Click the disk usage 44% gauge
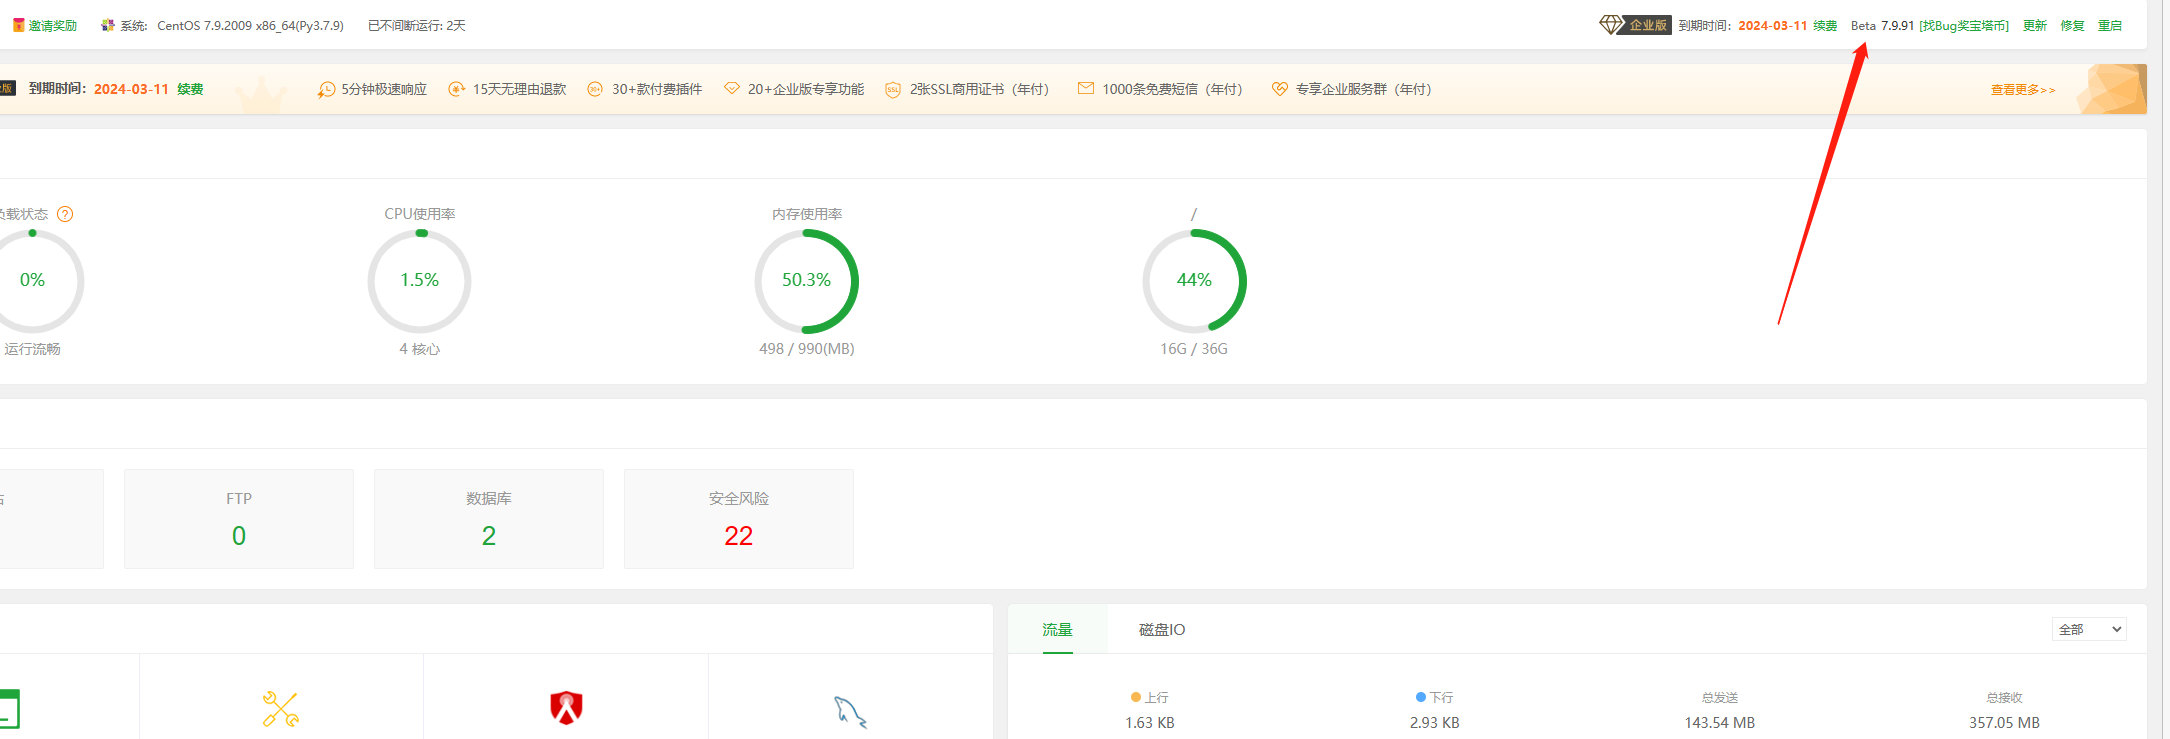2170x739 pixels. coord(1194,281)
